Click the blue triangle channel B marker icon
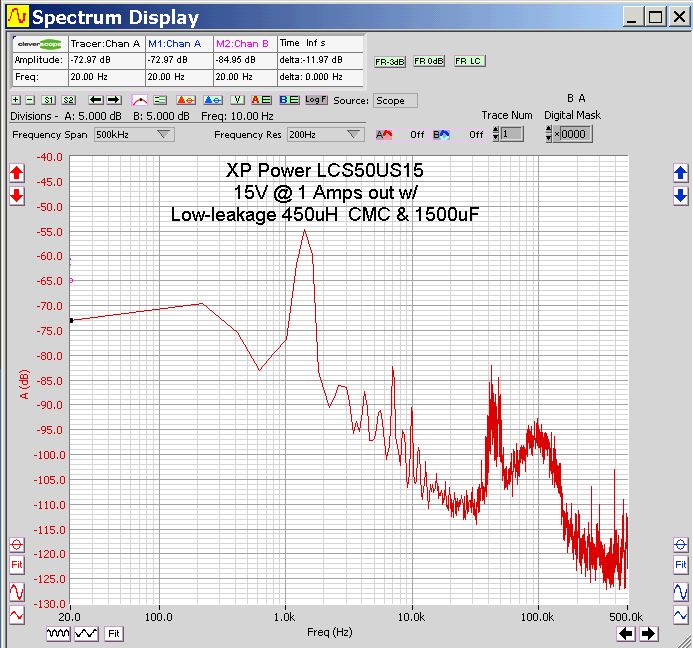The height and width of the screenshot is (648, 693). [213, 100]
